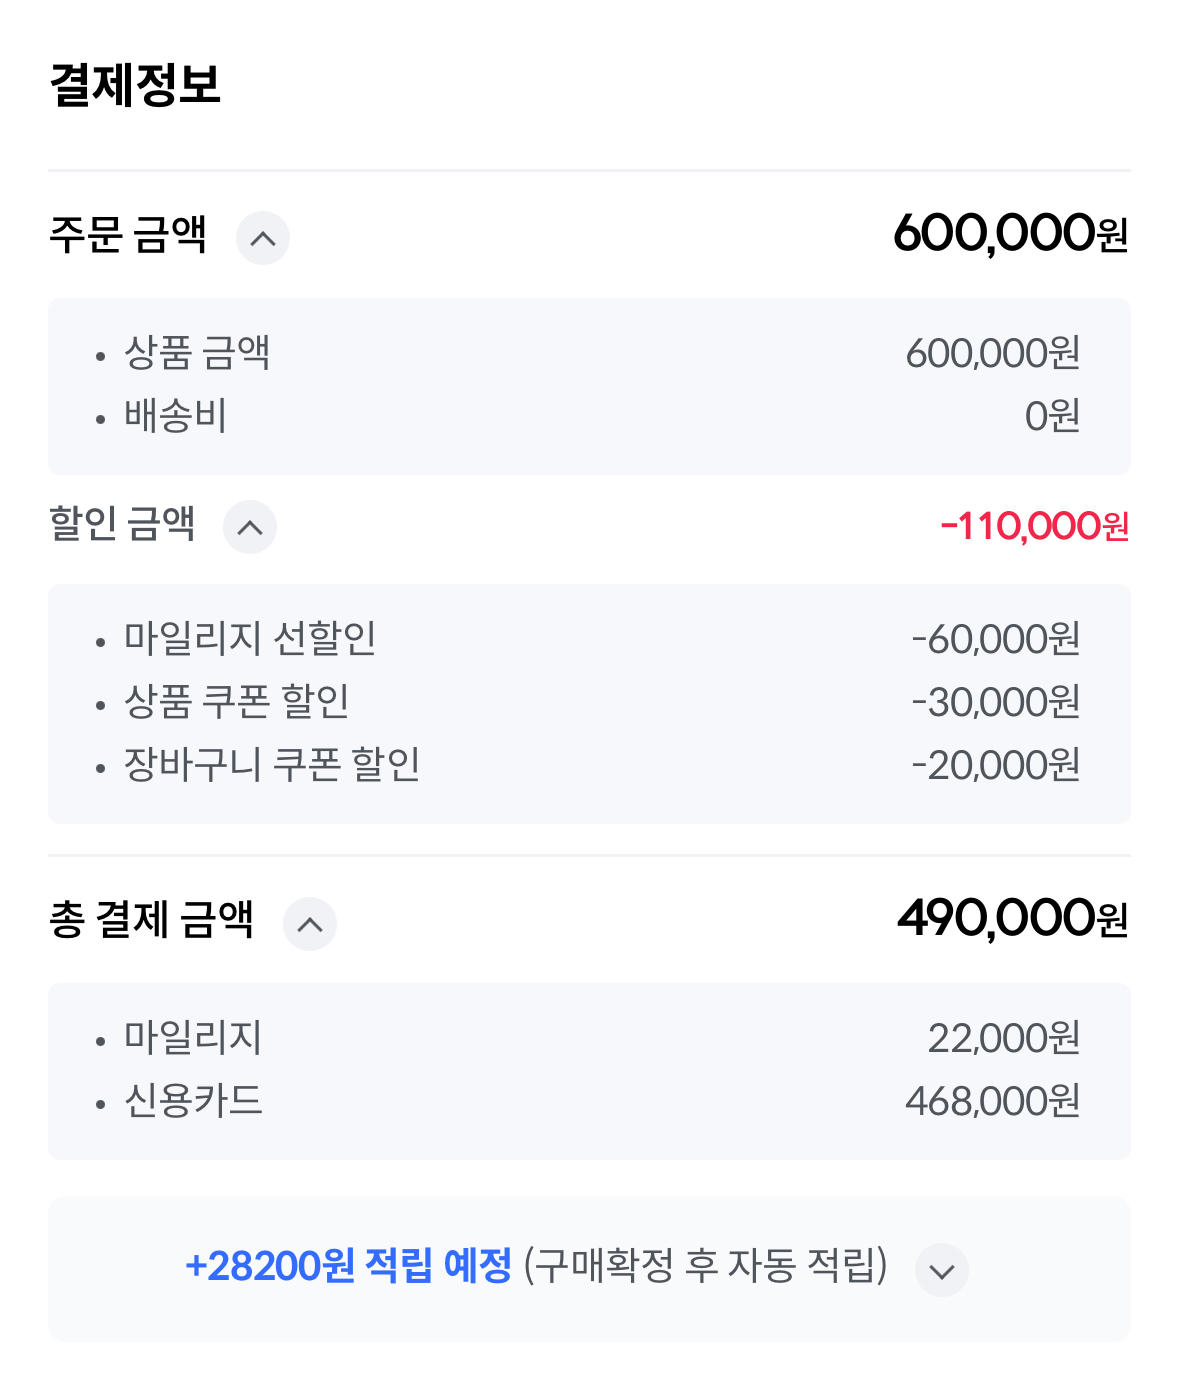Collapse the 주문 금액 section chevron
1179x1378 pixels.
262,239
